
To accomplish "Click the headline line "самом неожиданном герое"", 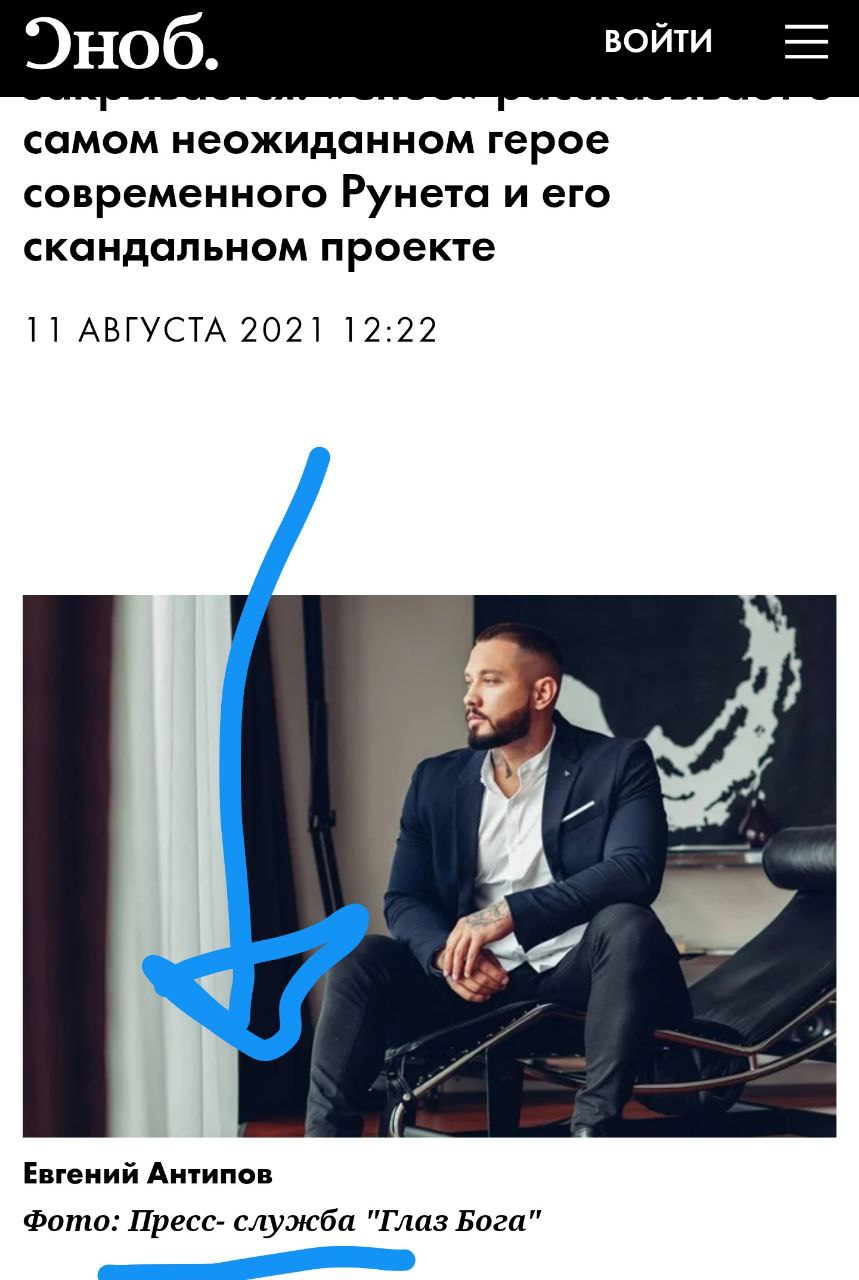I will coord(316,140).
